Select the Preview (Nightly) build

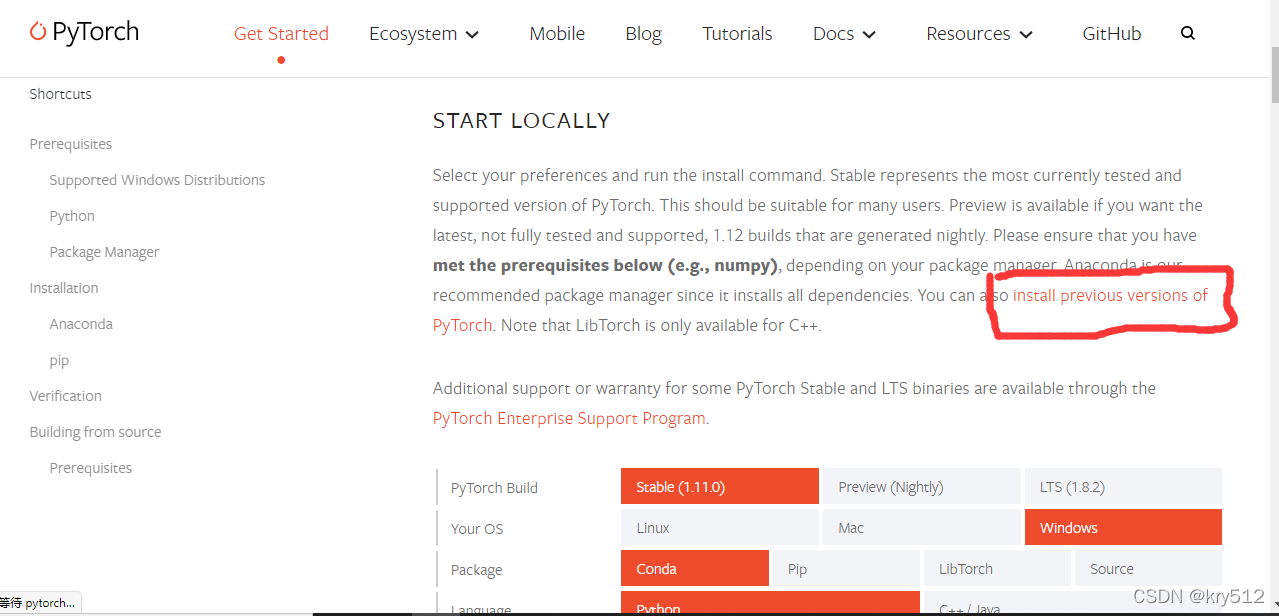922,487
